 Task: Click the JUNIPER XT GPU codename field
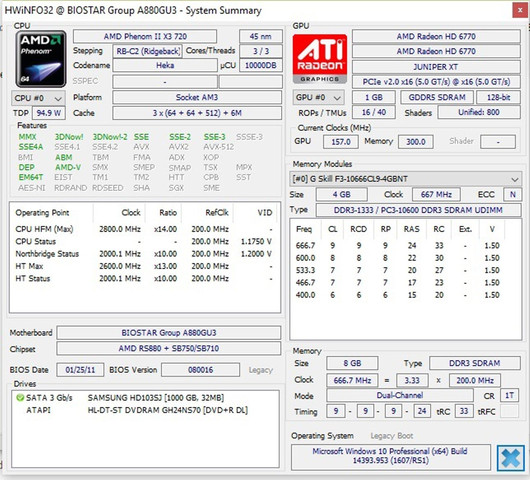[x=436, y=67]
